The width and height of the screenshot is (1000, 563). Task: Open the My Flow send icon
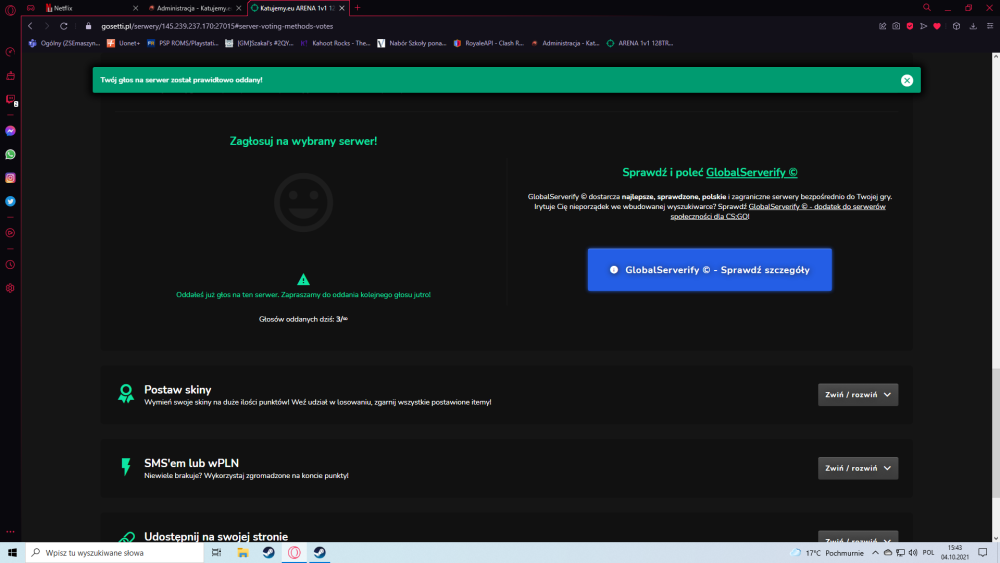(x=923, y=26)
